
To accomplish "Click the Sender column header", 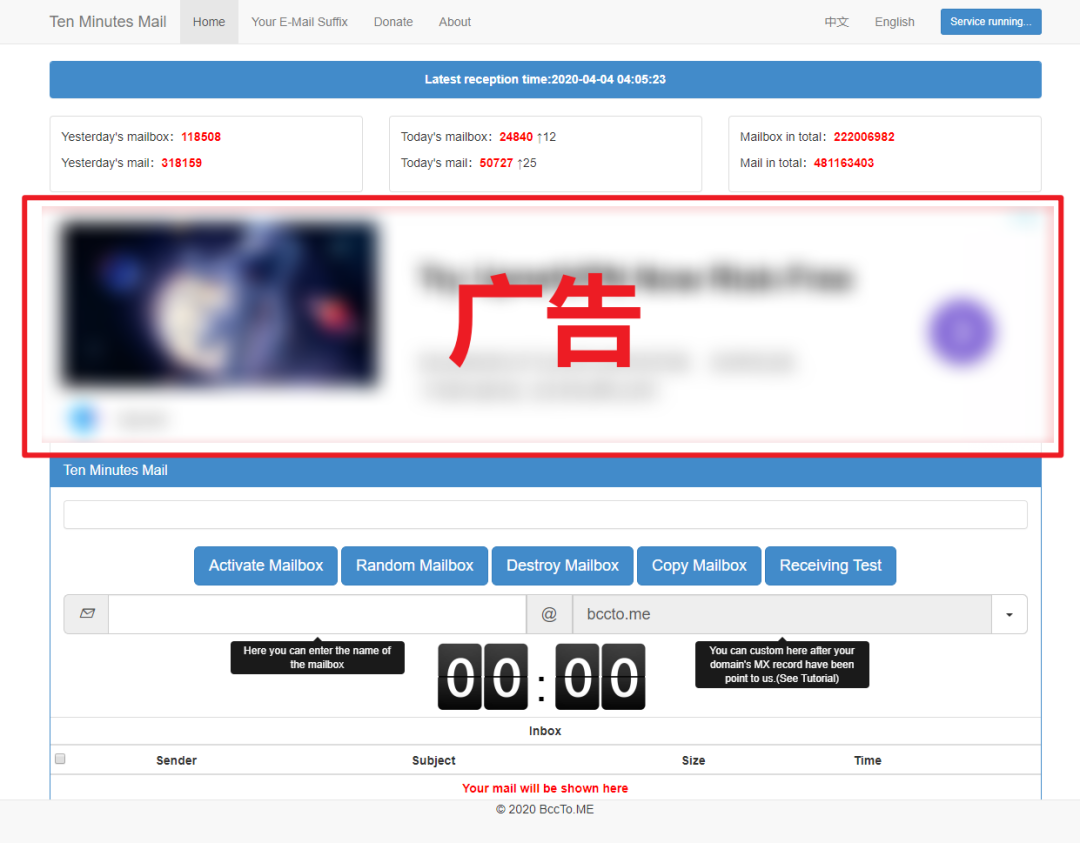I will tap(176, 760).
